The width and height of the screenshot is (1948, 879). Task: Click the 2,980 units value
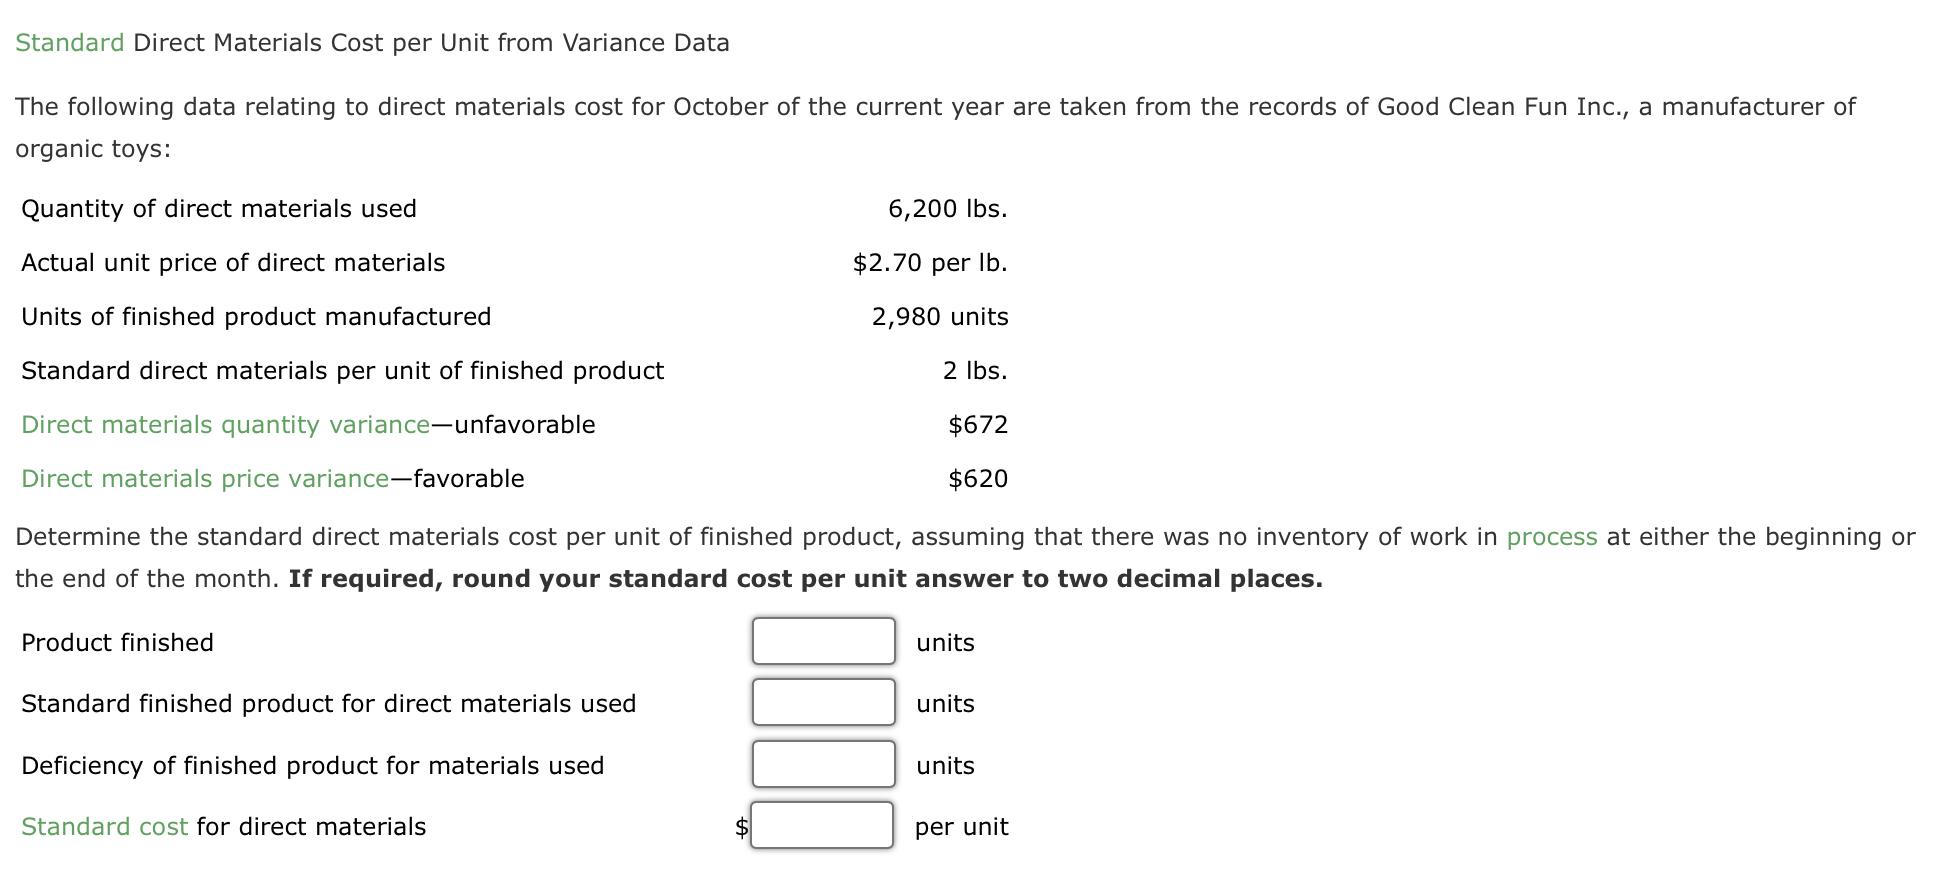pyautogui.click(x=939, y=316)
